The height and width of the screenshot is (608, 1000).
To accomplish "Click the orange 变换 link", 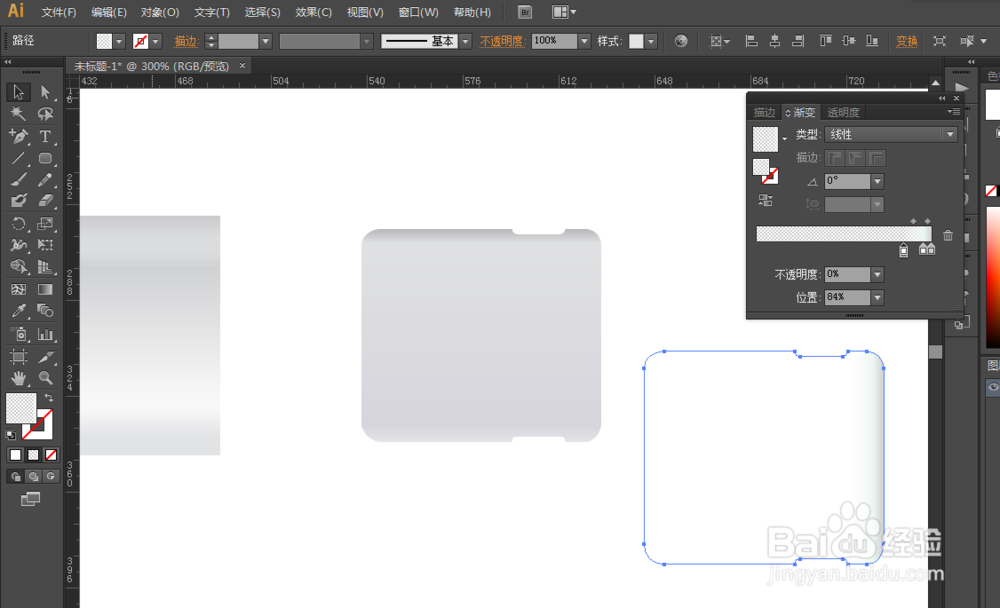I will [x=906, y=41].
